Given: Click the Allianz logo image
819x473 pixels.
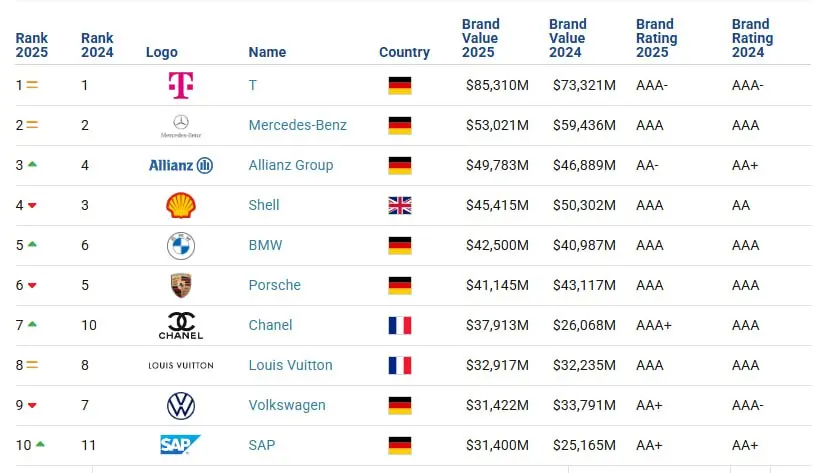Looking at the screenshot, I should [180, 165].
